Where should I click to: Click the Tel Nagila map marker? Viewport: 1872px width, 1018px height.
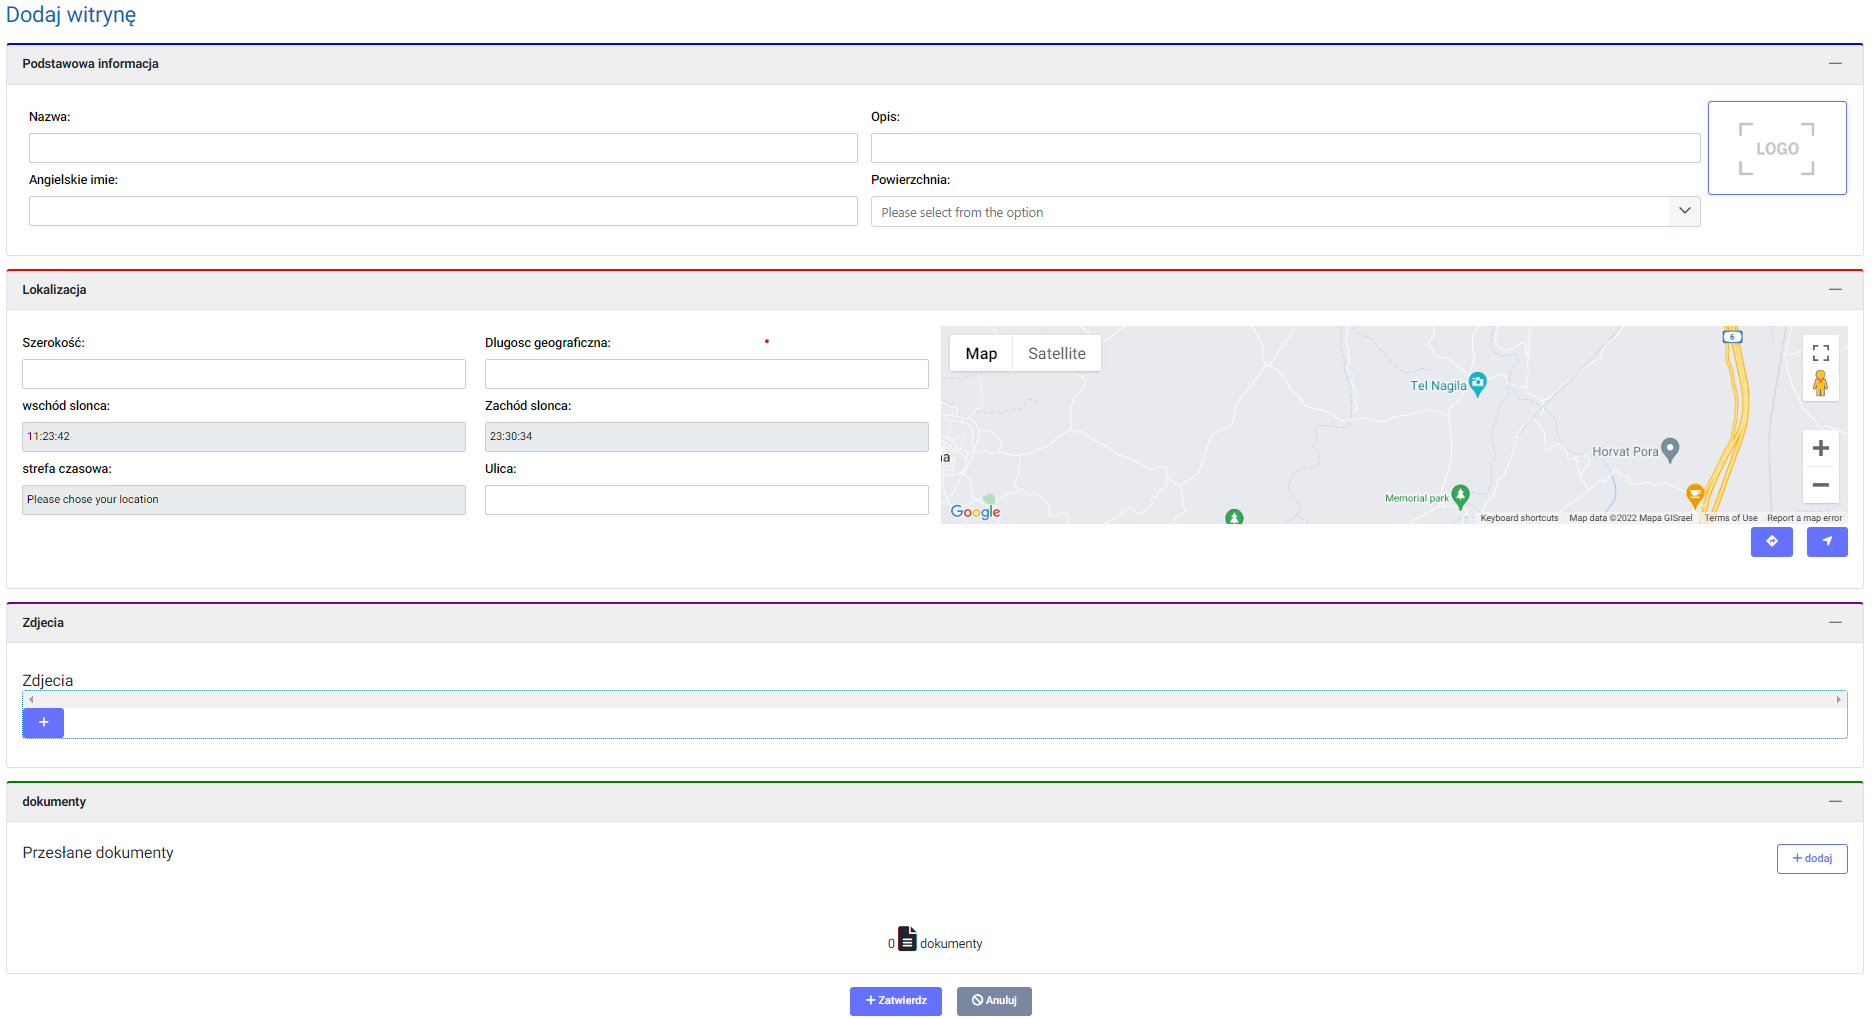coord(1477,383)
